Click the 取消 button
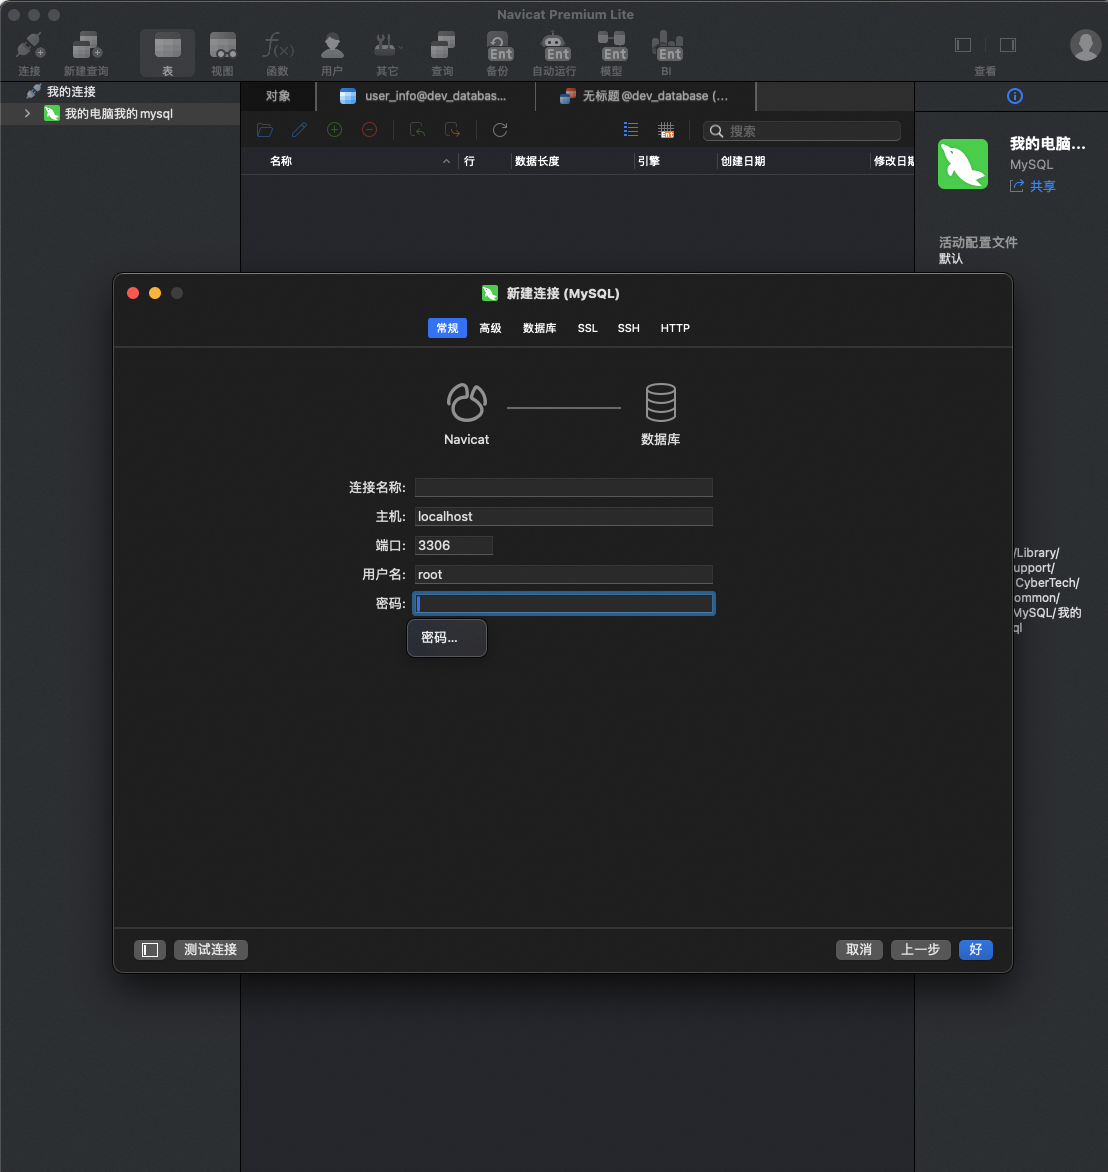 [x=859, y=950]
